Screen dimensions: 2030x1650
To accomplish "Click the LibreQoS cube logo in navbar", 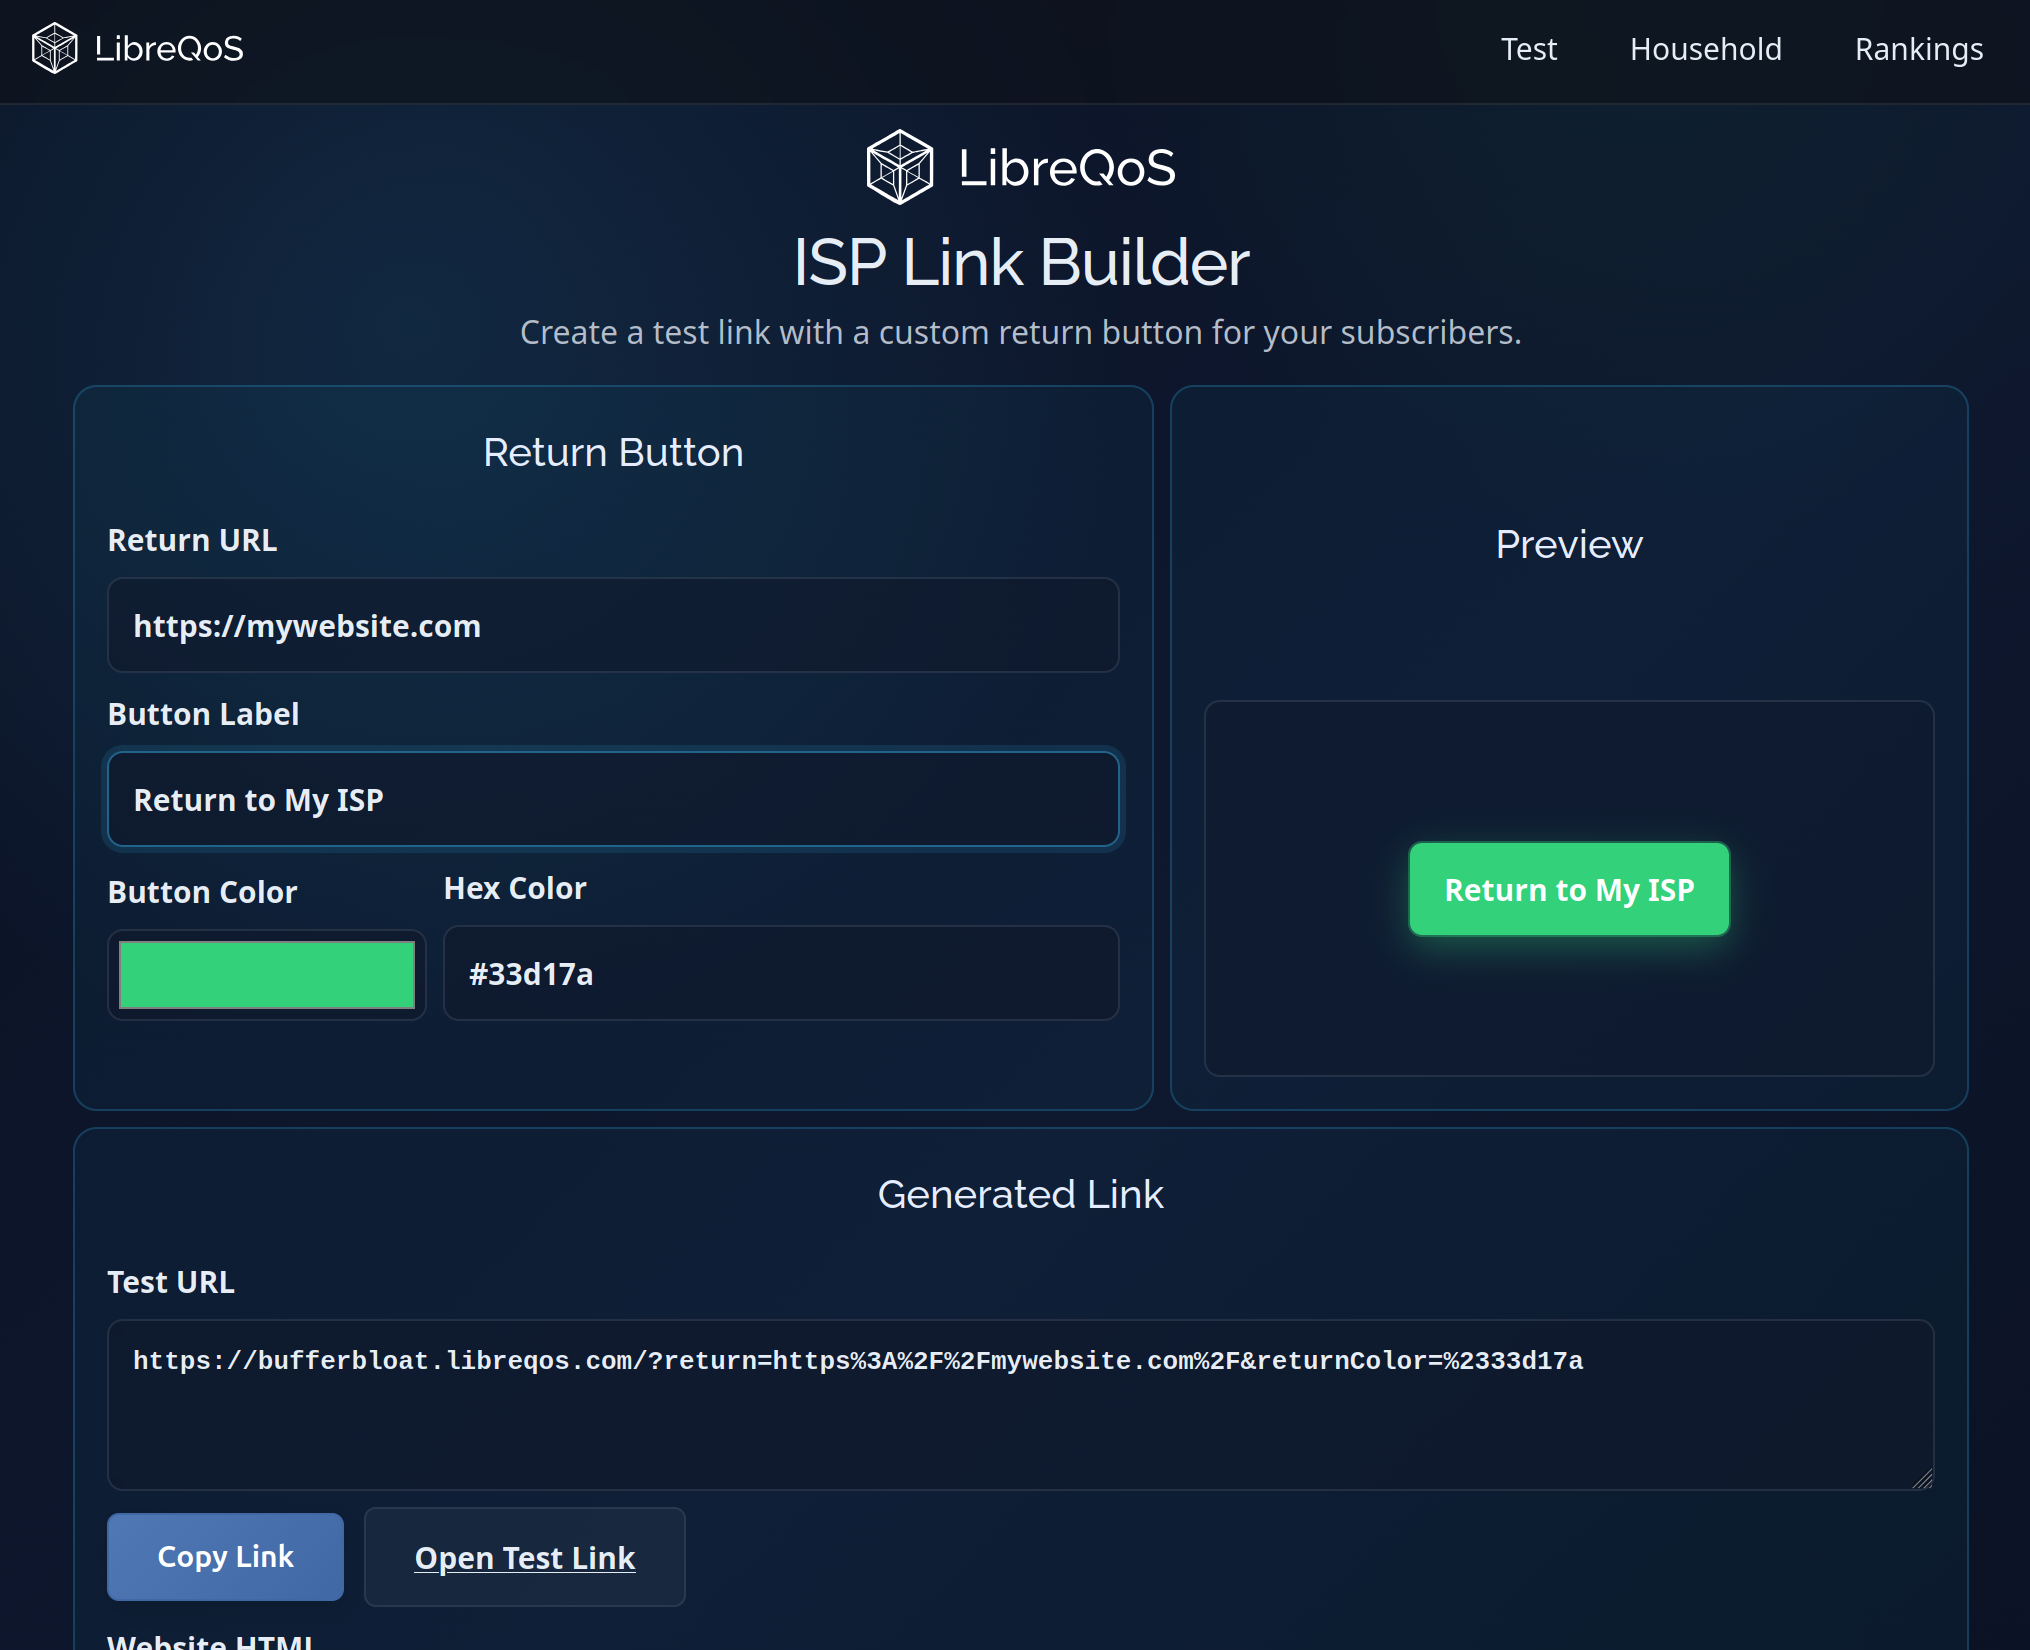I will (54, 48).
